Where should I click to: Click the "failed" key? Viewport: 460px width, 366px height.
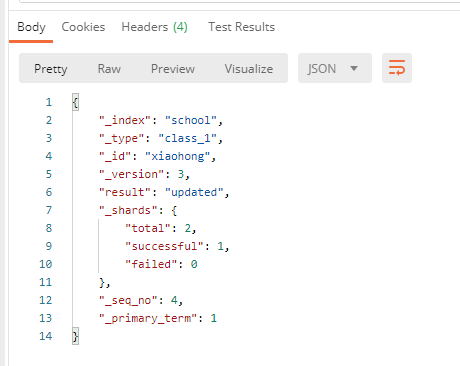click(x=151, y=264)
